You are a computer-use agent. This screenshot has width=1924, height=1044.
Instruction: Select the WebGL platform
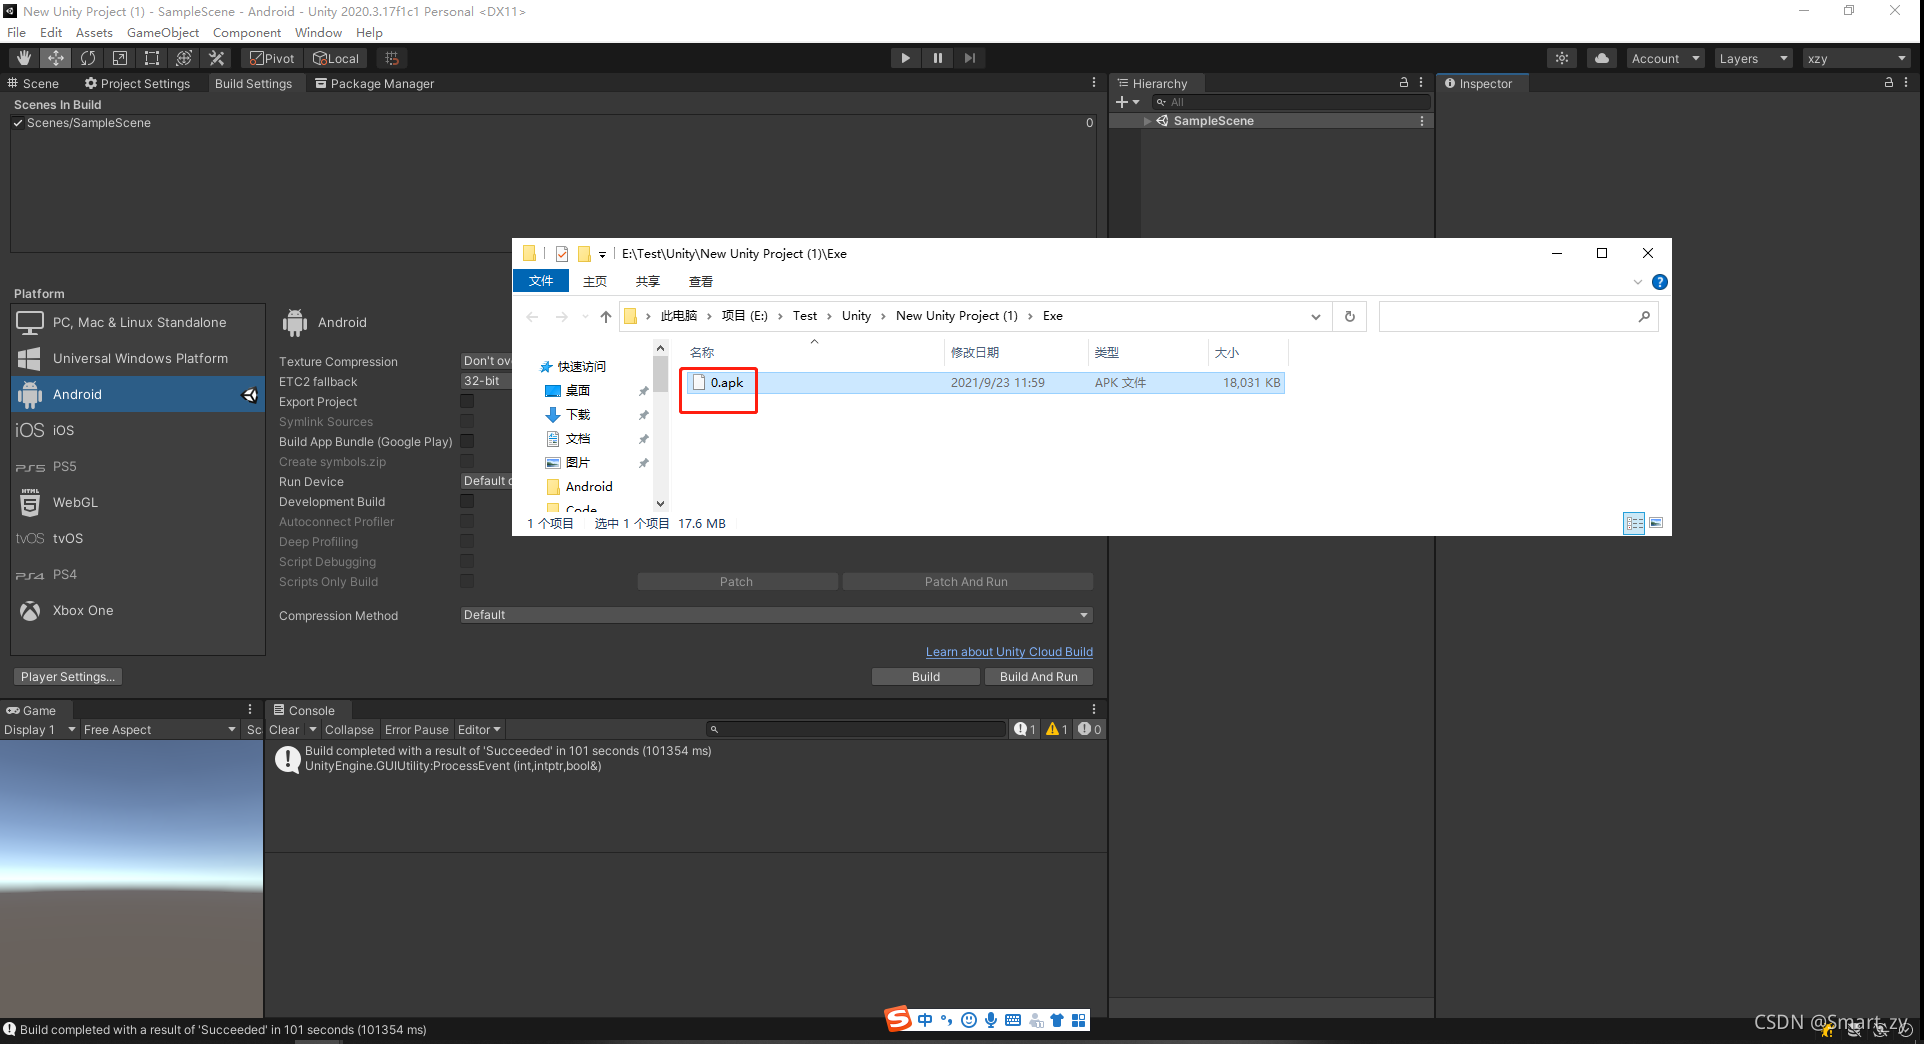click(138, 502)
